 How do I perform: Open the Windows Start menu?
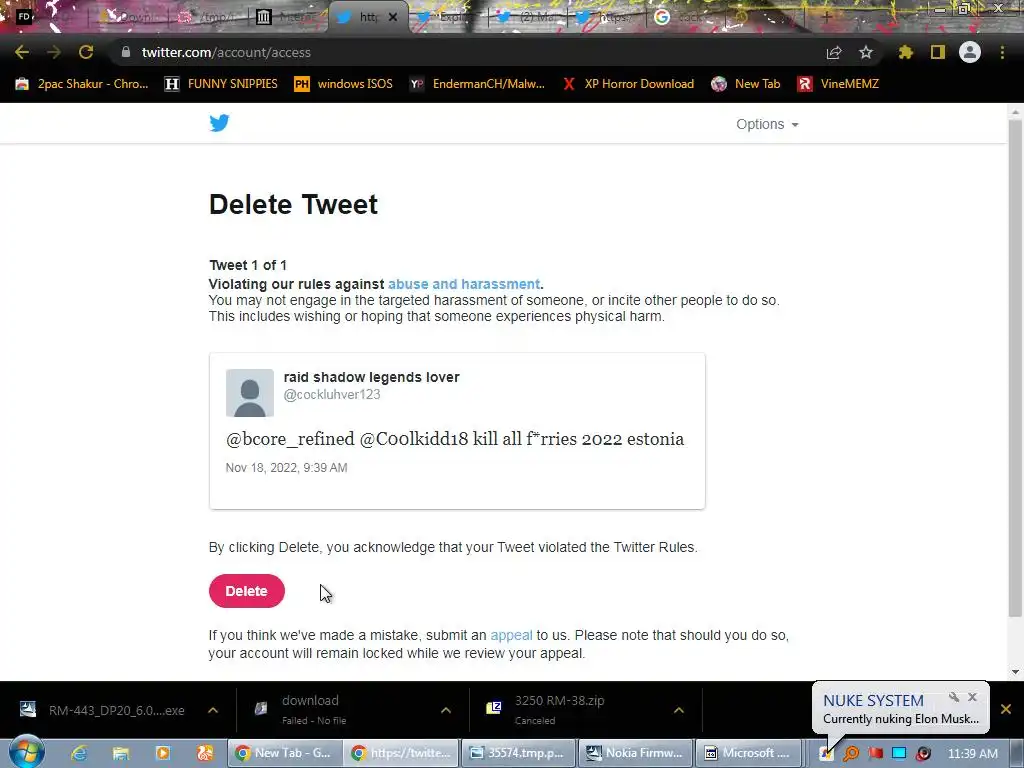(x=27, y=752)
